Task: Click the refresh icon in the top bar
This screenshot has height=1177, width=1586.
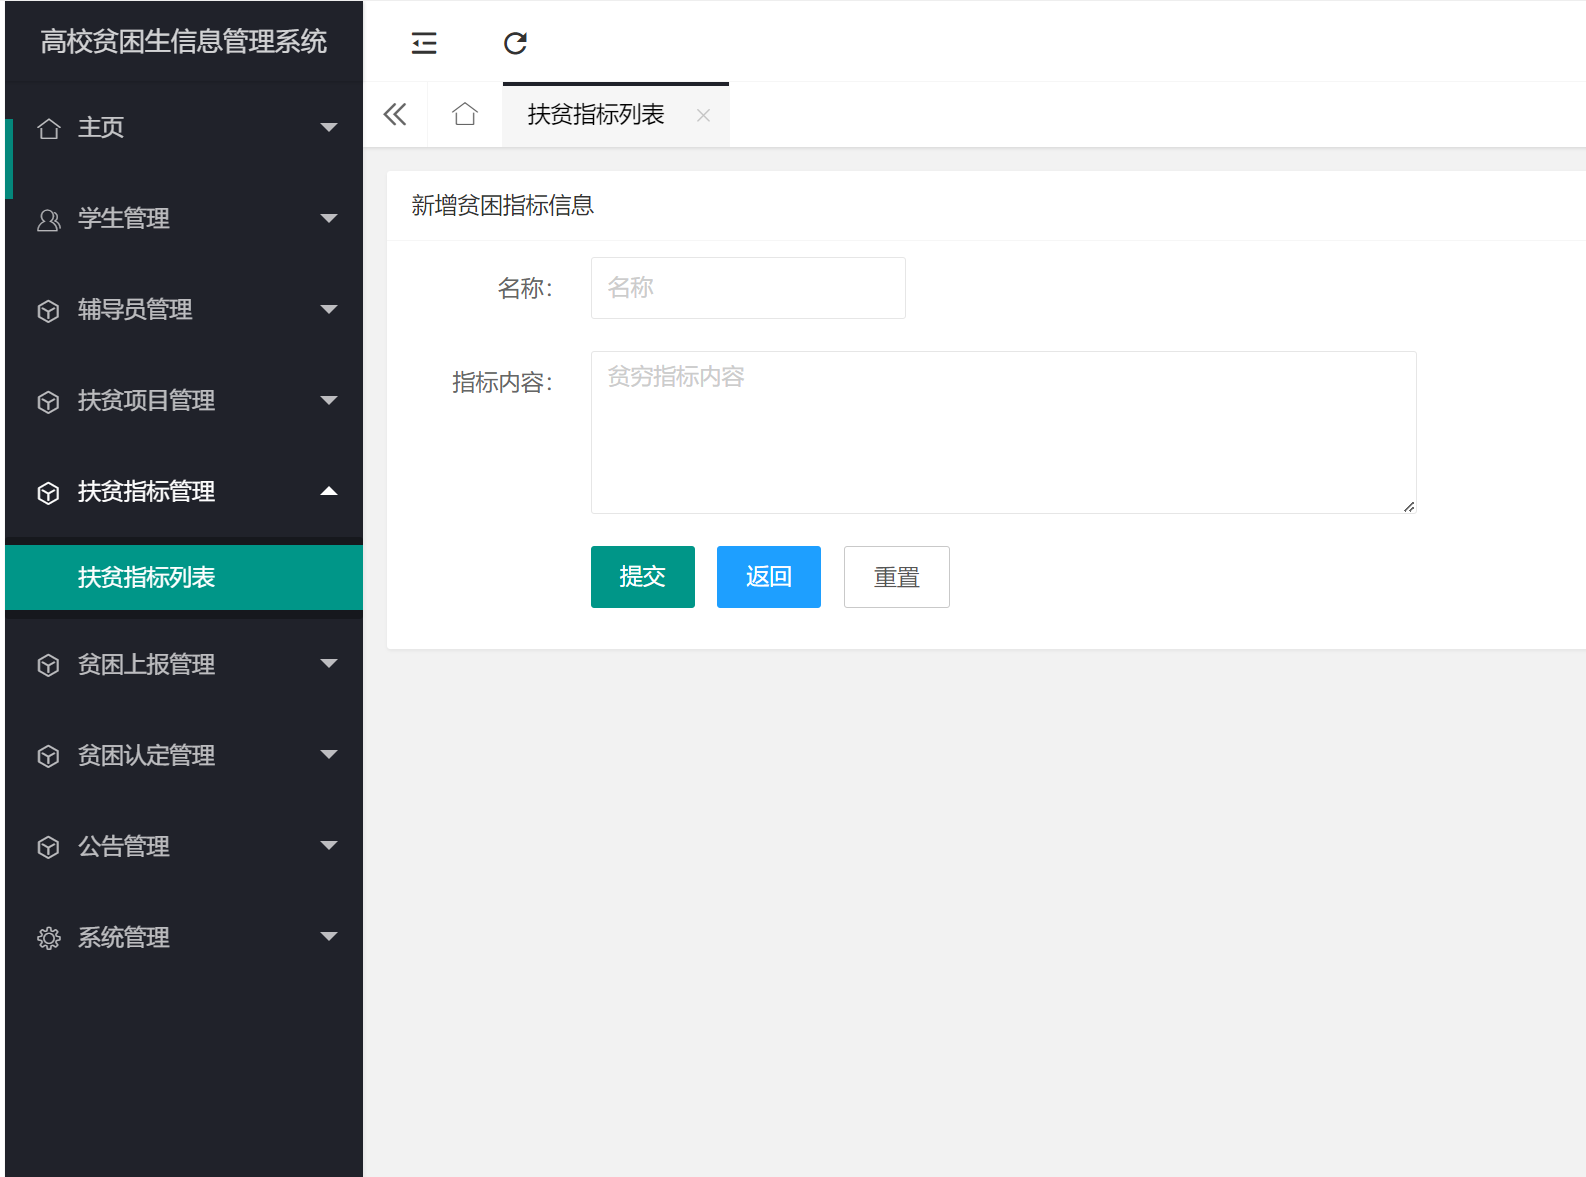Action: (515, 43)
